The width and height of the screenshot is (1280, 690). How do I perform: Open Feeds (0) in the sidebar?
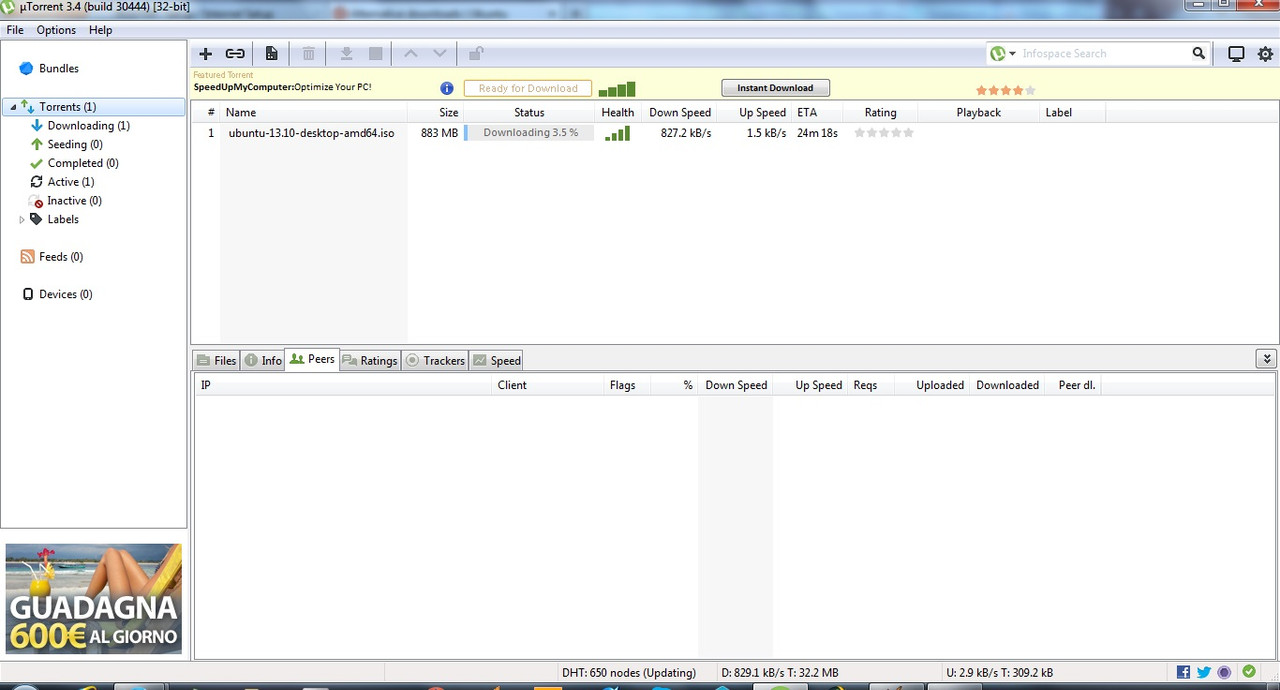(x=52, y=257)
